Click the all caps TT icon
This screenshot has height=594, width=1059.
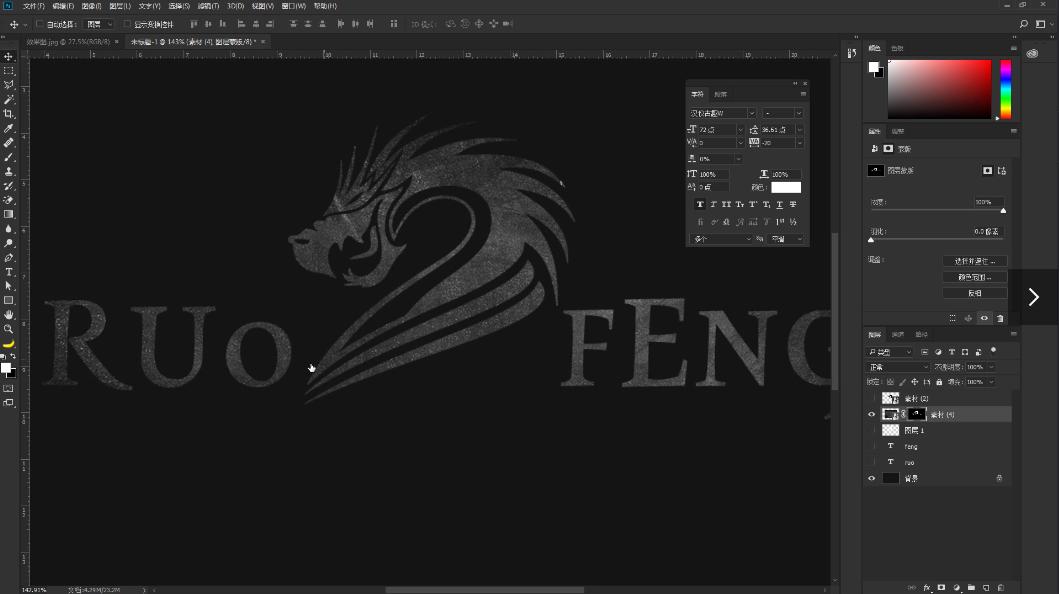click(x=726, y=205)
